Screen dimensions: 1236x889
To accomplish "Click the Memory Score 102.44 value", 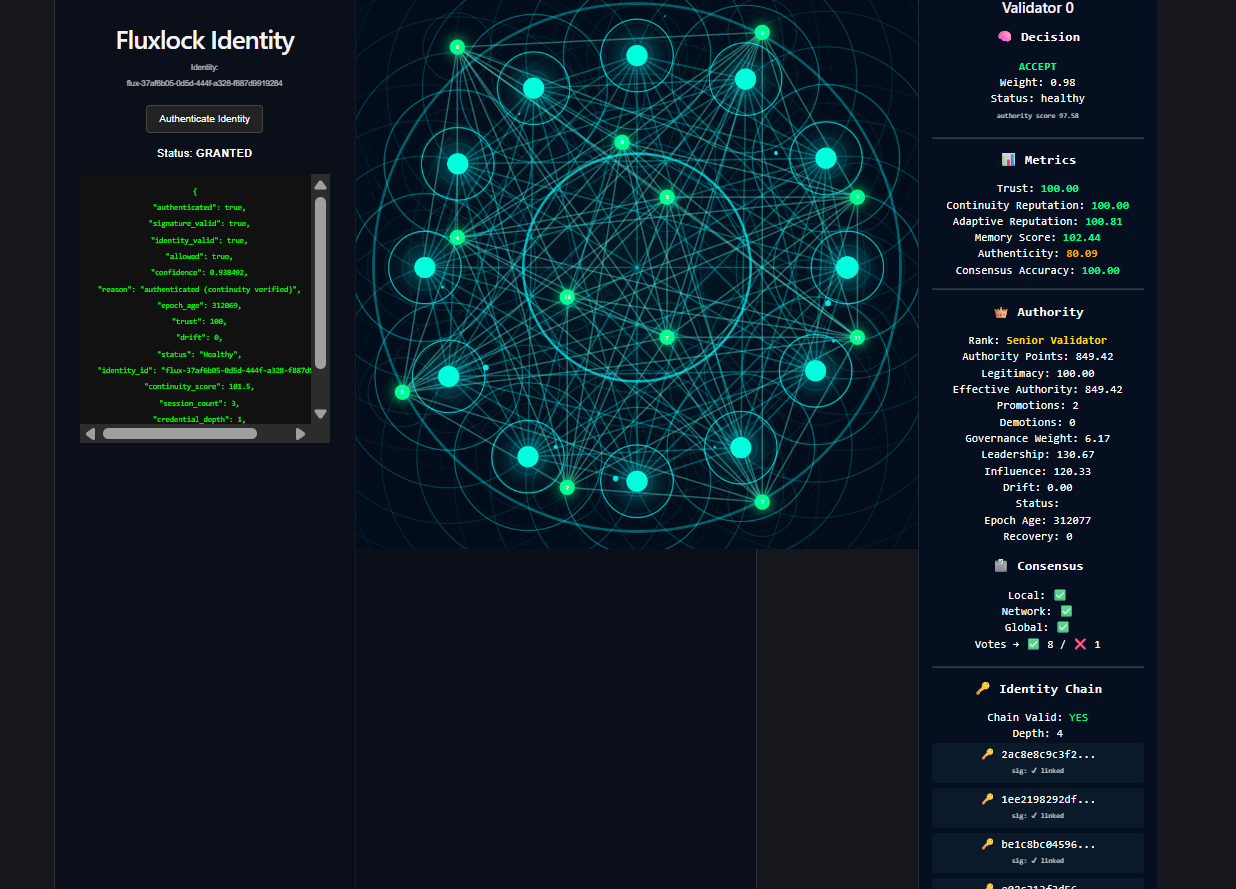I will tap(1081, 237).
